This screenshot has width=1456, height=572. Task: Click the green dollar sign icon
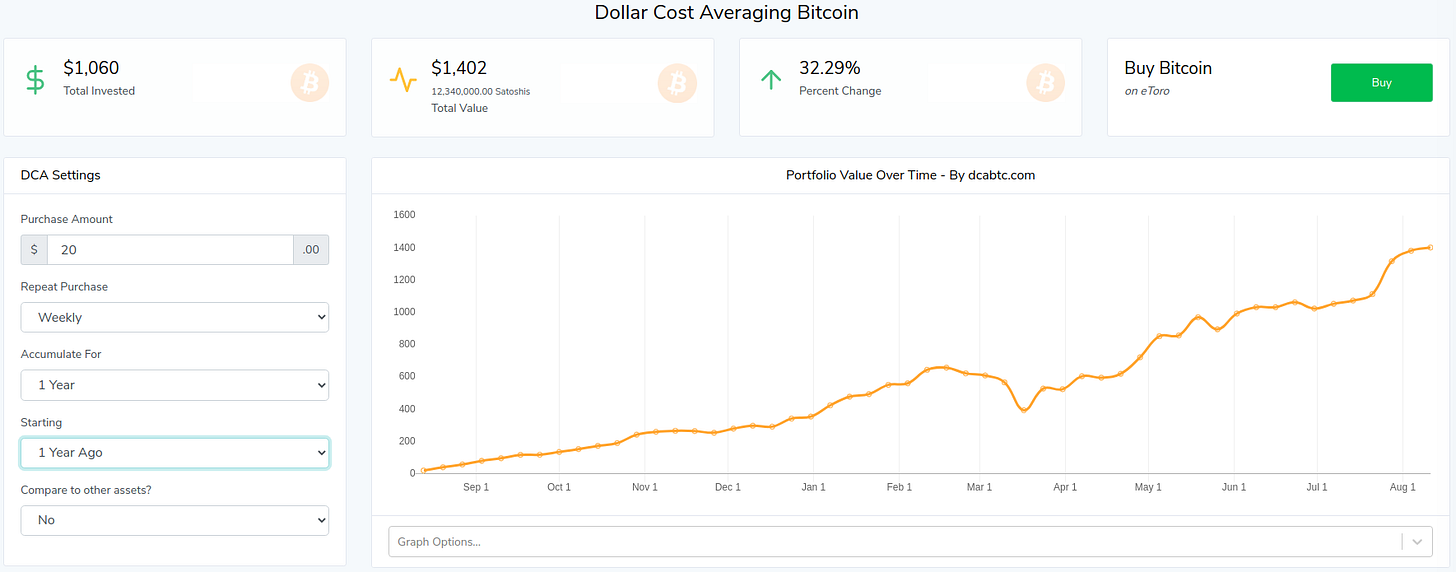click(35, 80)
